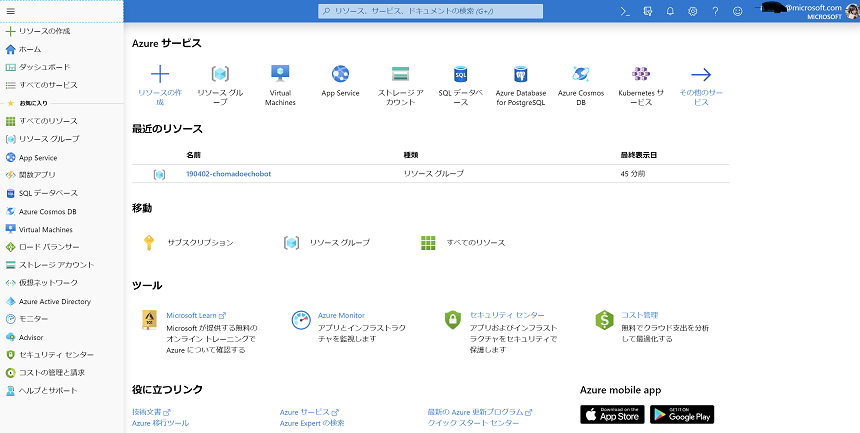This screenshot has width=860, height=433.
Task: Click the Microsoft Learn link
Action: [x=196, y=316]
